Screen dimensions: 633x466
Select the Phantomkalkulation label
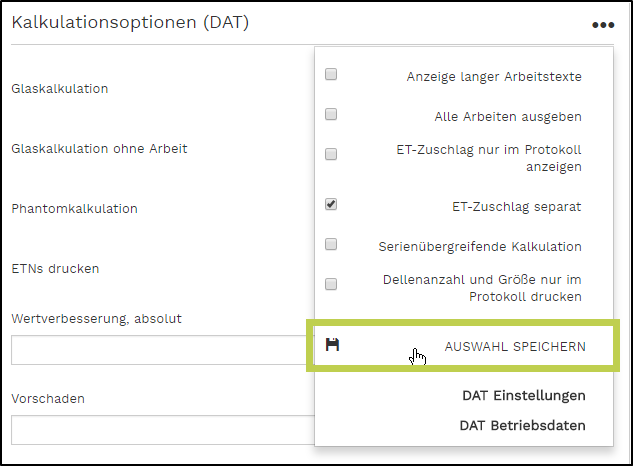(74, 209)
